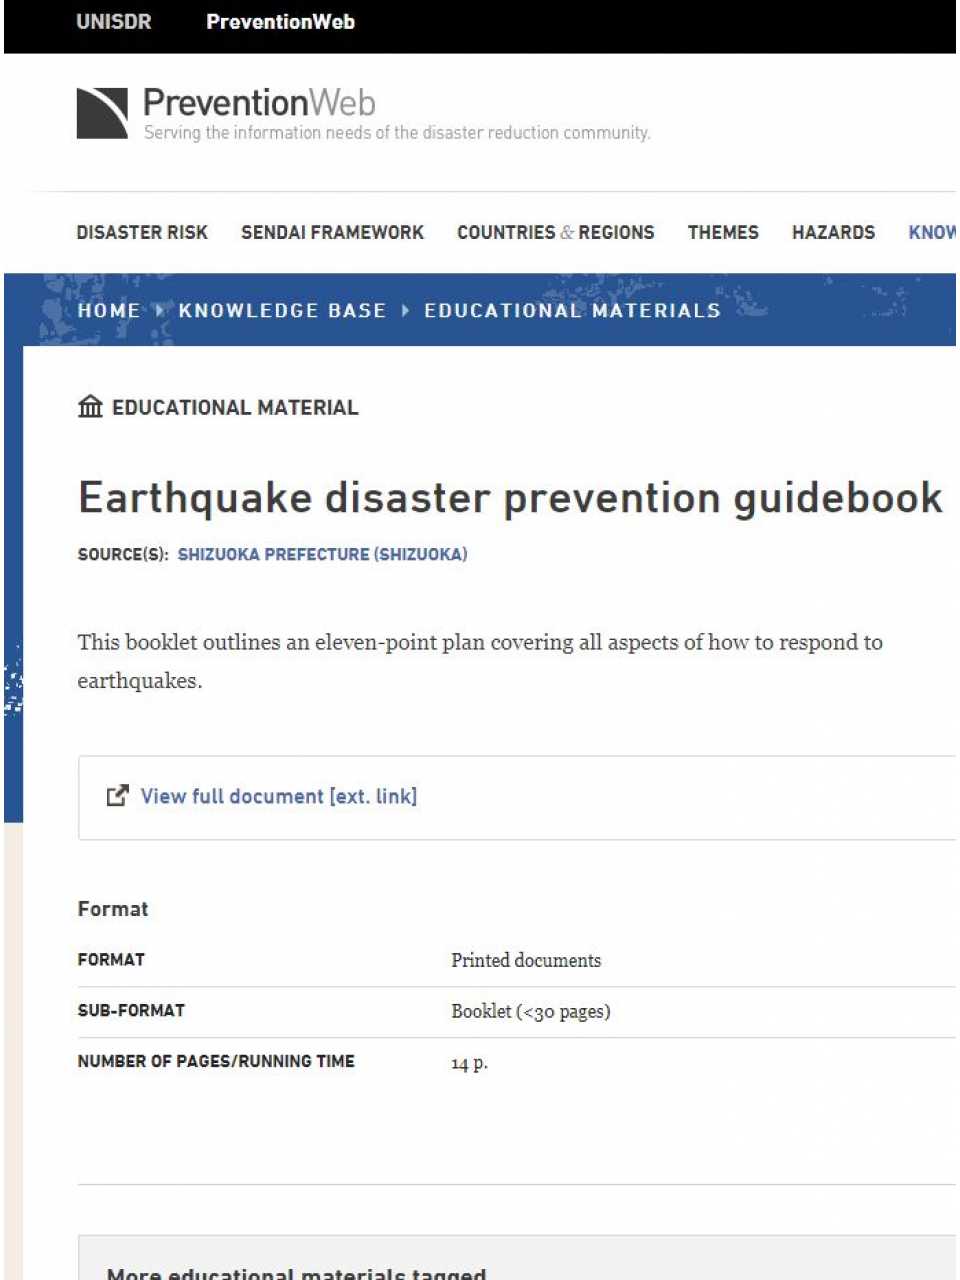Click the More educational materials tagged heading
The image size is (960, 1280).
pyautogui.click(x=297, y=1271)
